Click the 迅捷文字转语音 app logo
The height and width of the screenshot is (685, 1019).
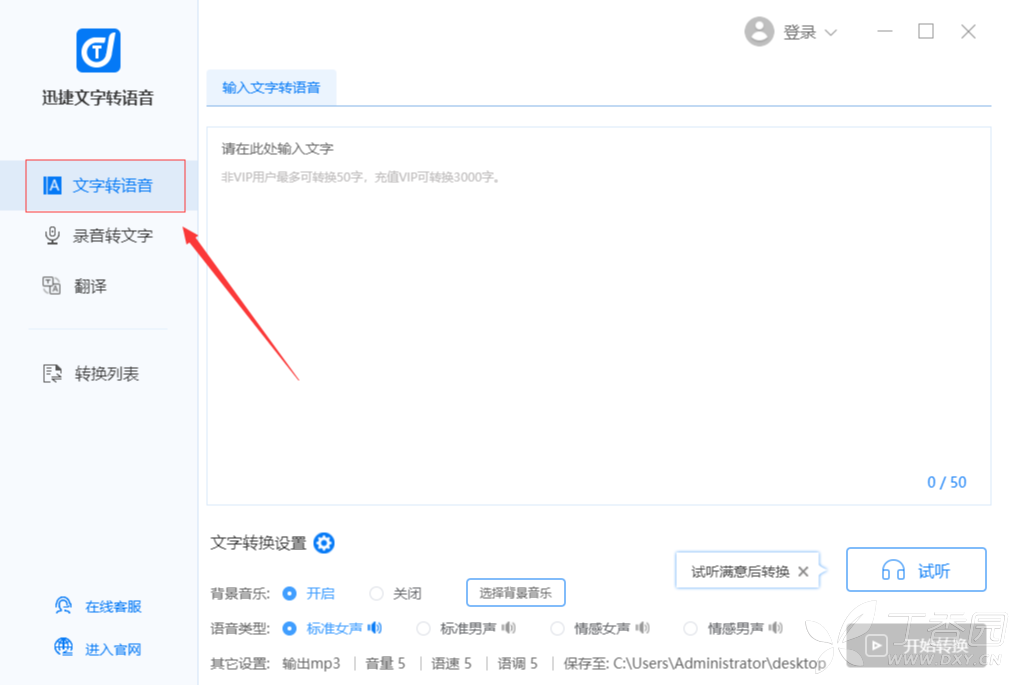[x=98, y=50]
